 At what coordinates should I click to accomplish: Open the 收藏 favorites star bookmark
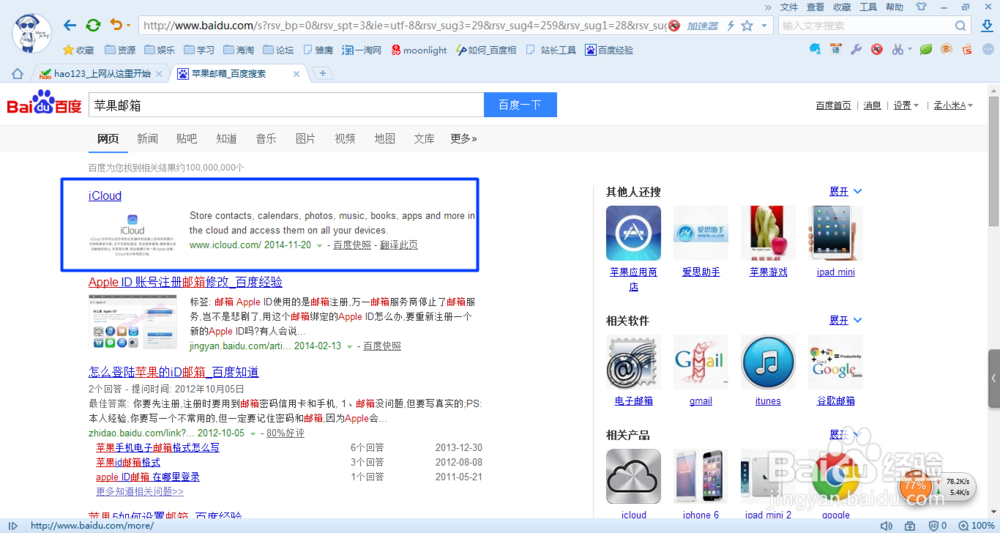pyautogui.click(x=78, y=50)
